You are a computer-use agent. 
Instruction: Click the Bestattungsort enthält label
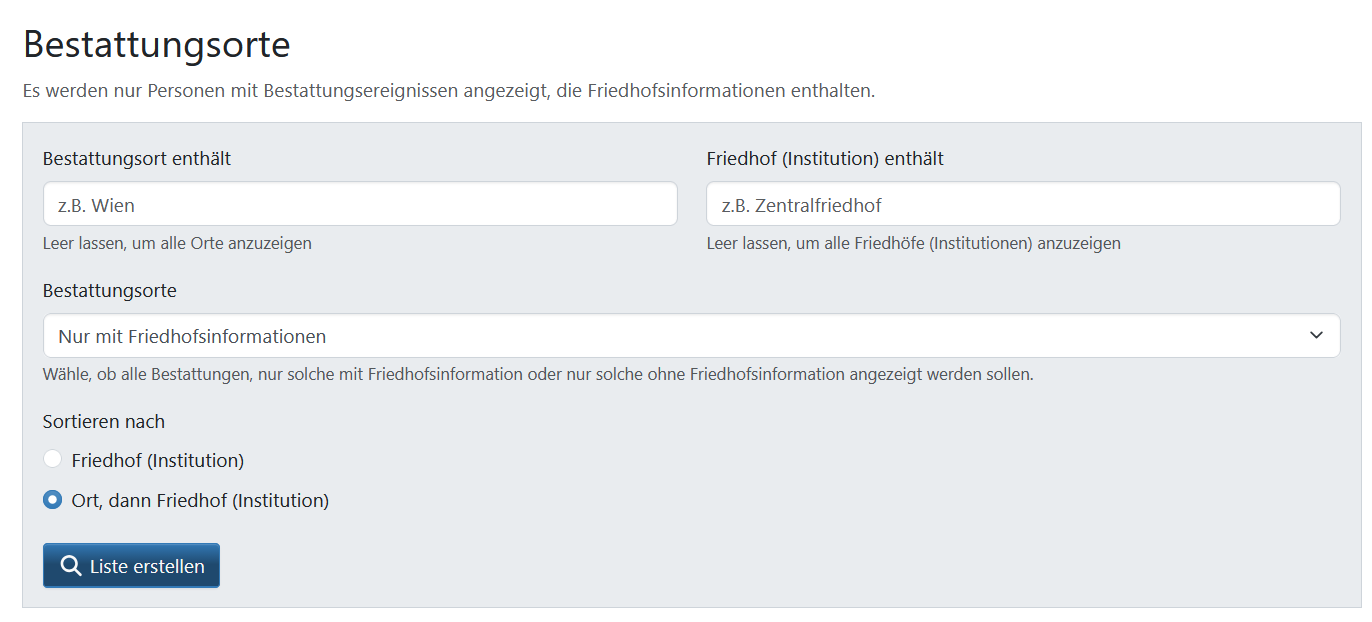coord(137,157)
